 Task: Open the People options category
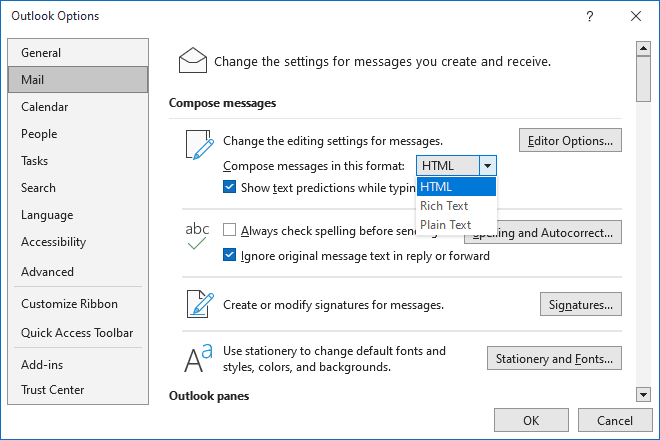(x=78, y=133)
